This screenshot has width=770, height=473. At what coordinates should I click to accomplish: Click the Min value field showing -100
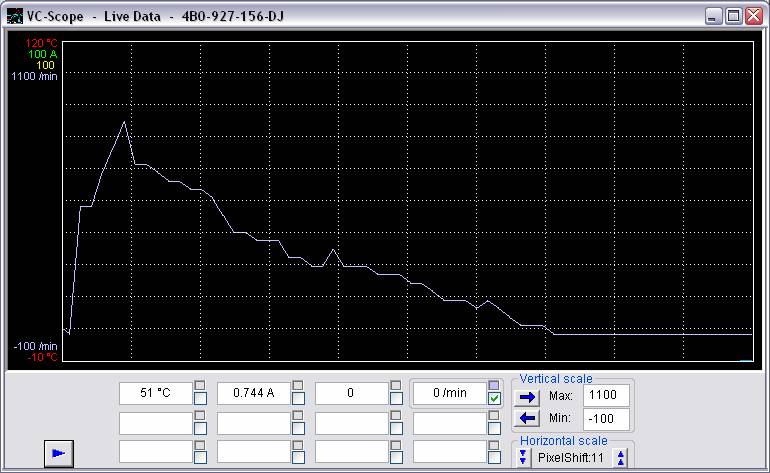pos(607,418)
